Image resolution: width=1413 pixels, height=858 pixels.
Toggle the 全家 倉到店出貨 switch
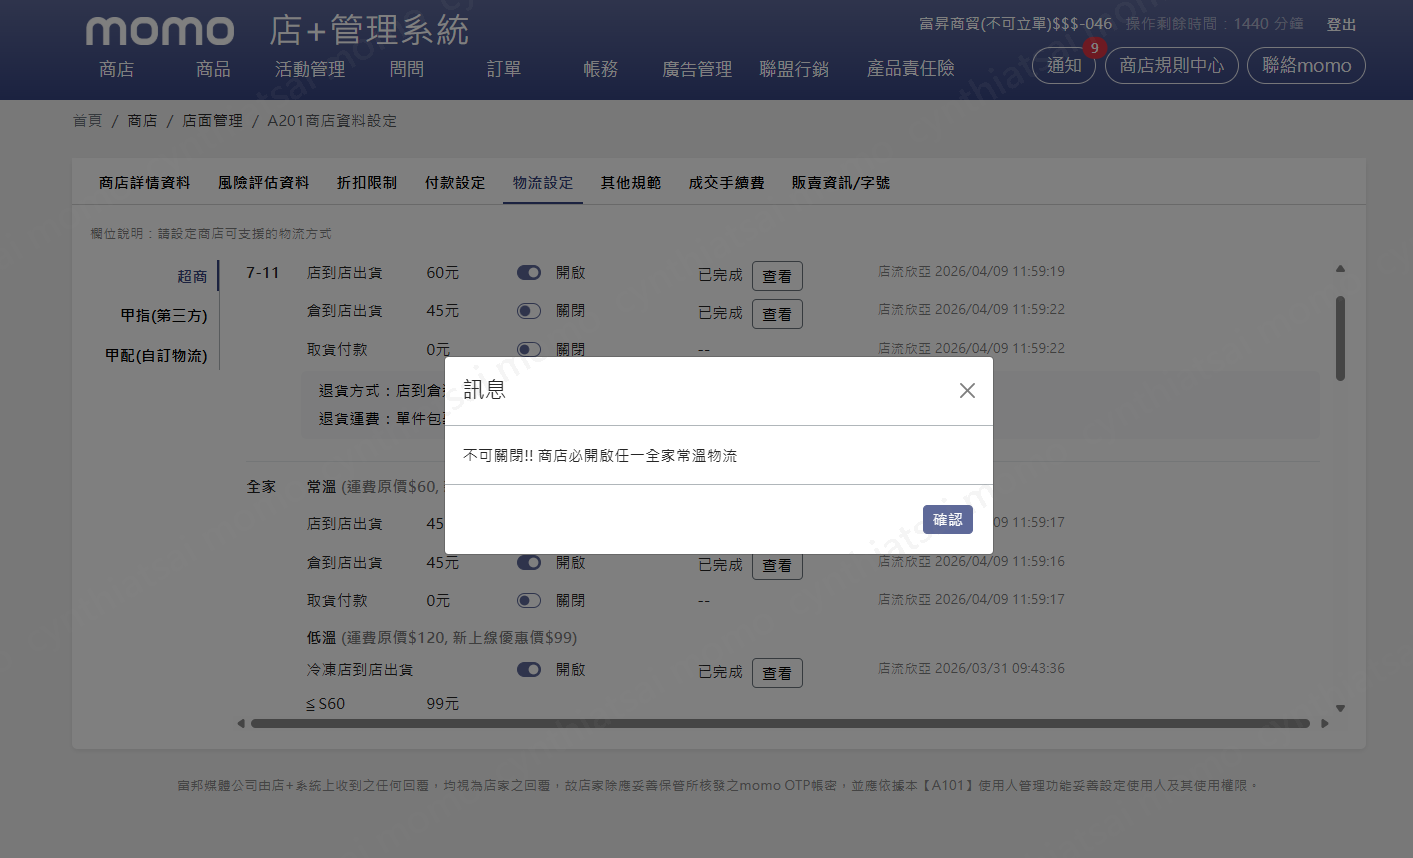tap(529, 563)
